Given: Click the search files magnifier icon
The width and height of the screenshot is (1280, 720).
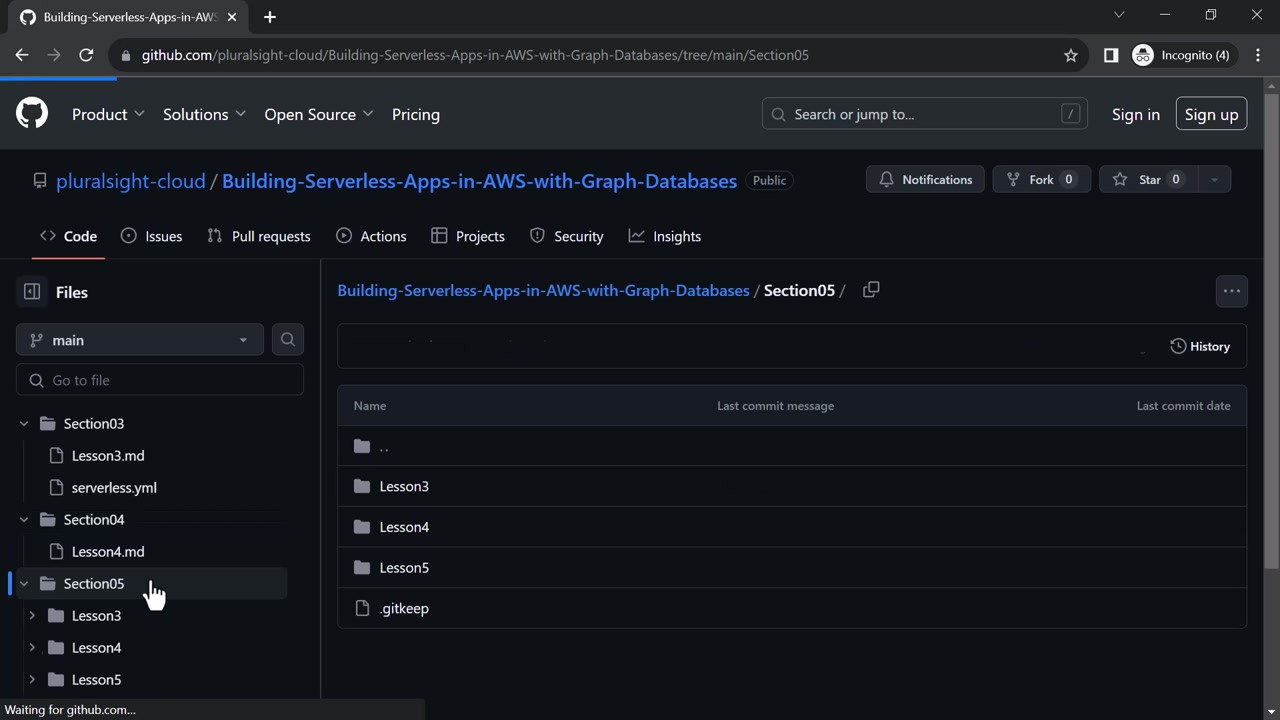Looking at the screenshot, I should click(288, 340).
